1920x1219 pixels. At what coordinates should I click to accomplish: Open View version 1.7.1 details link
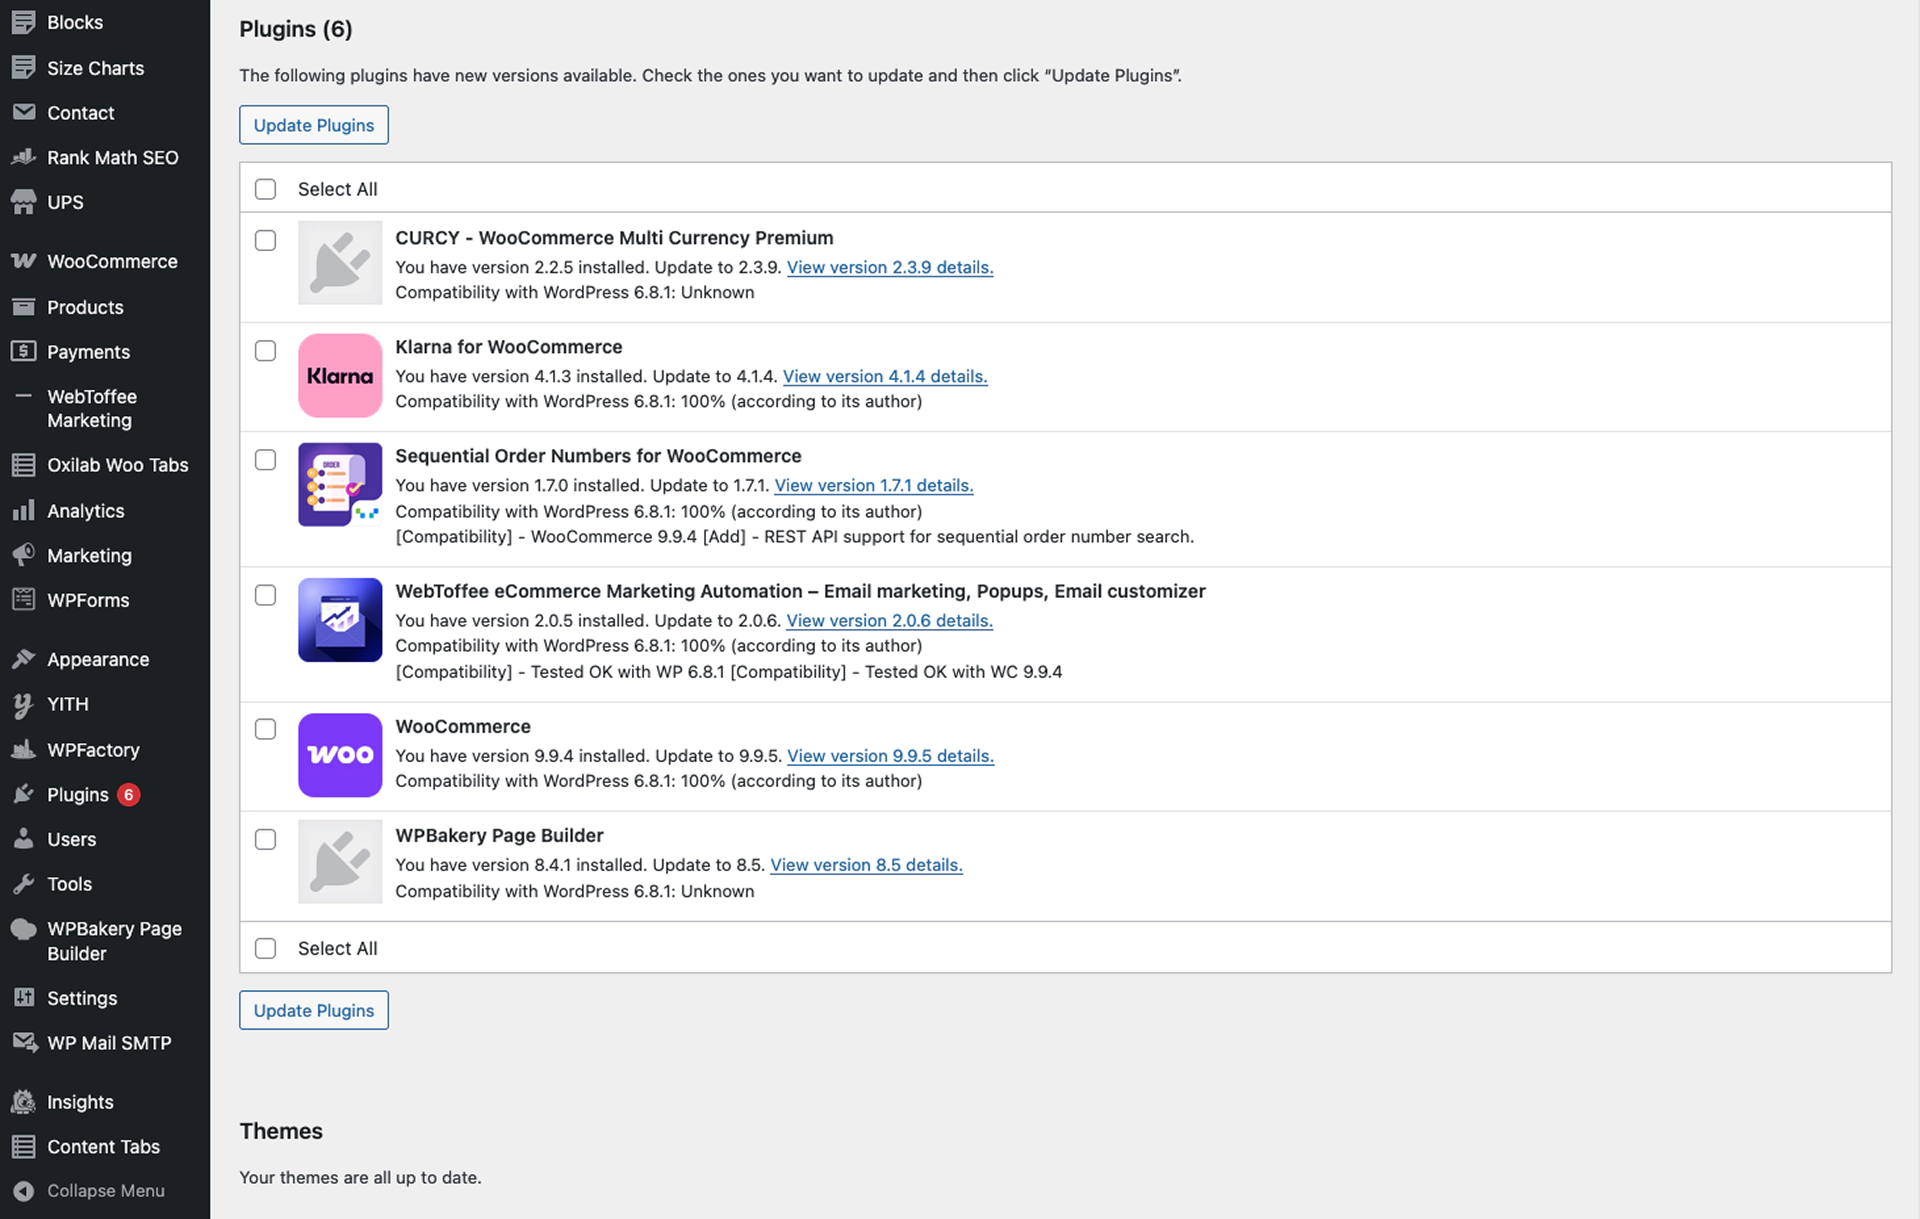point(874,485)
